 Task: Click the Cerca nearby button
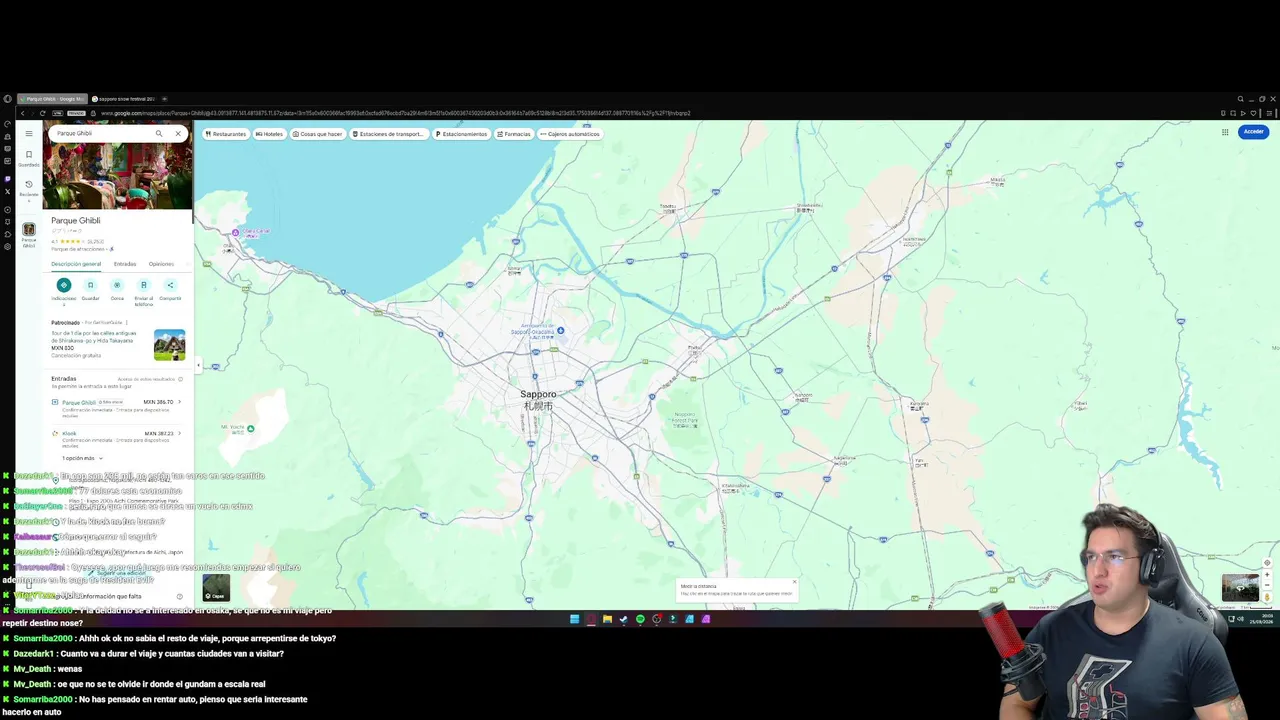point(117,285)
